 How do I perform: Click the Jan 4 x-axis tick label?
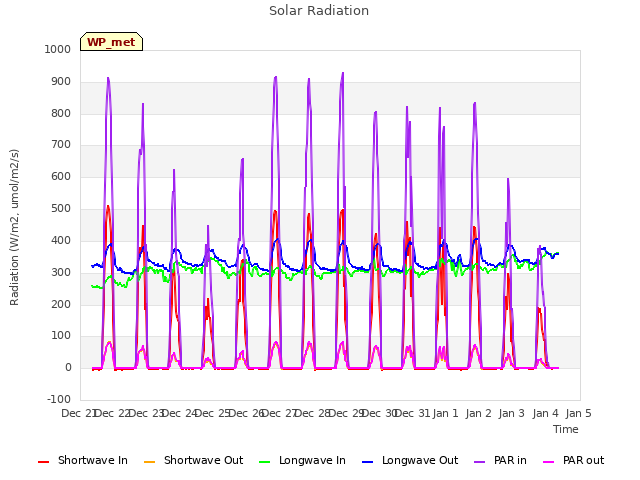click(x=545, y=413)
